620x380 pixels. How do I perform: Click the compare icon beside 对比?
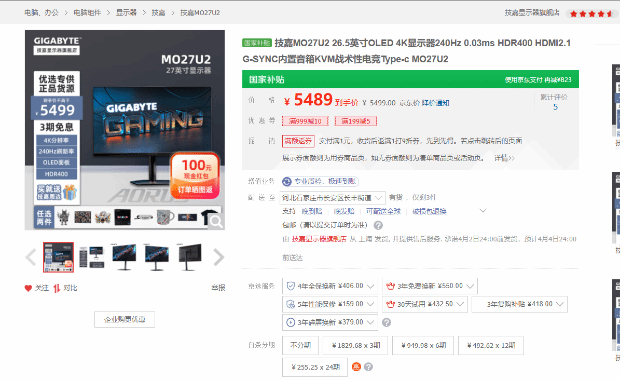click(x=57, y=288)
